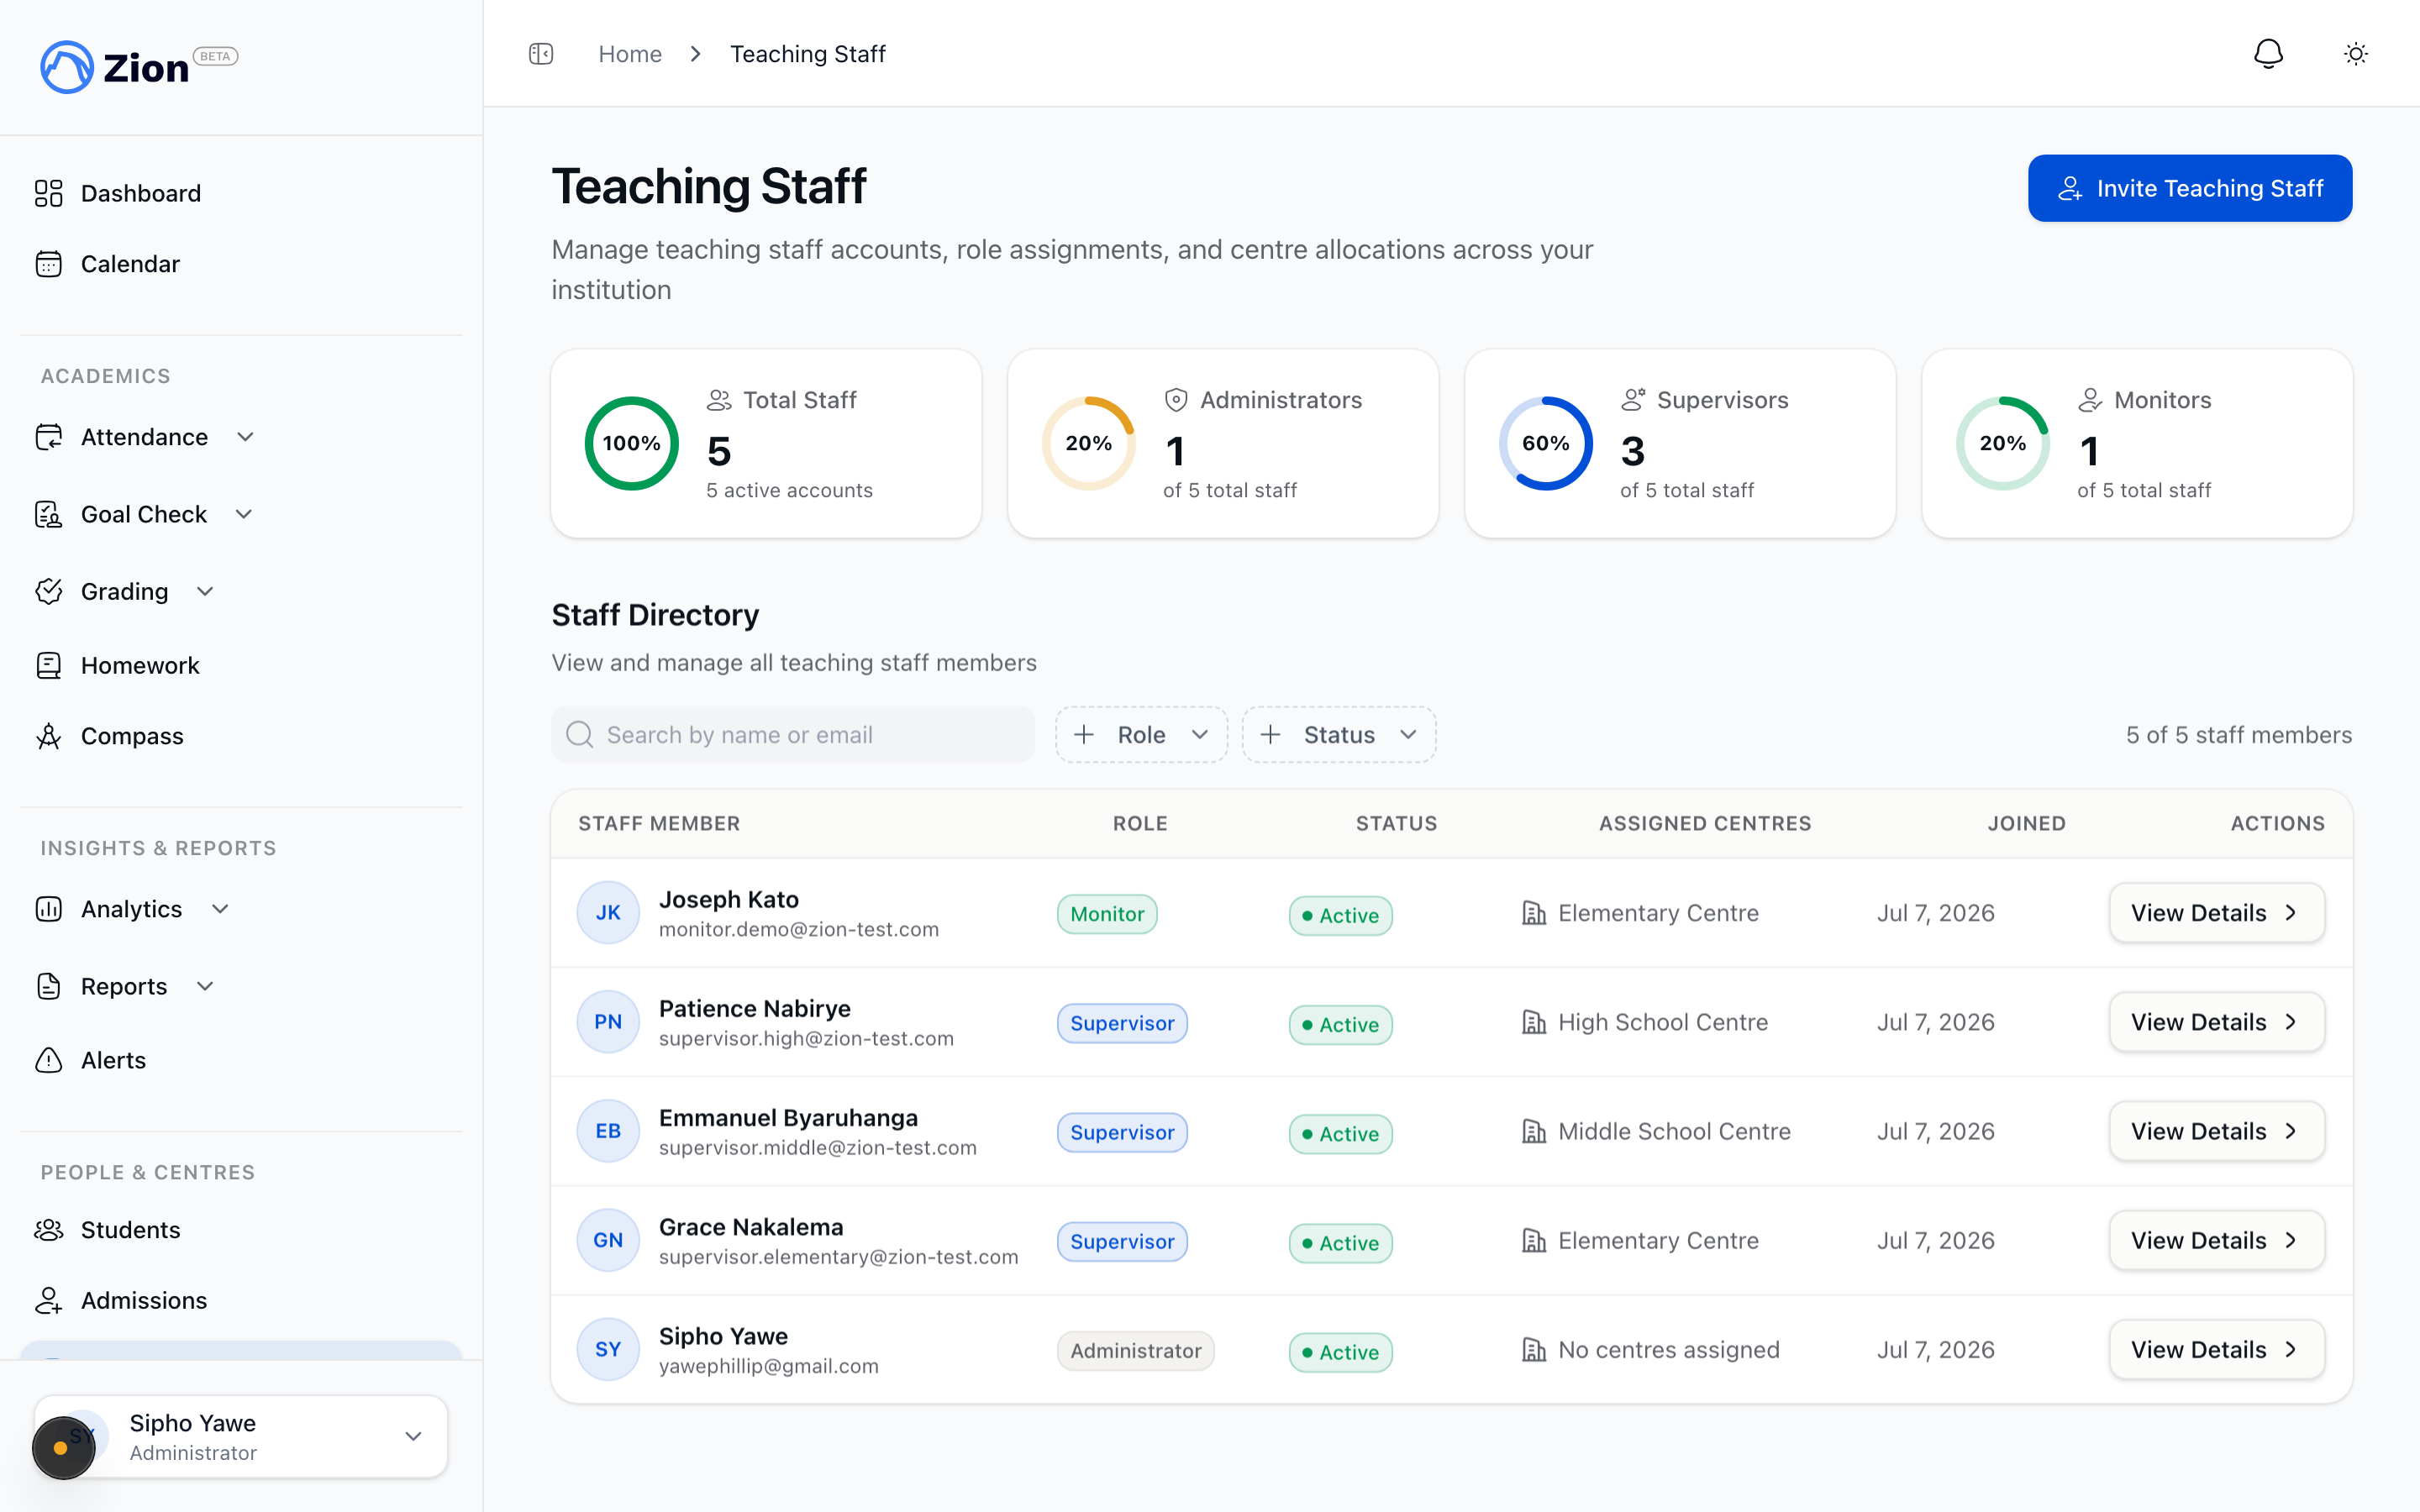
Task: Click the Compass icon in sidebar
Action: 48,736
